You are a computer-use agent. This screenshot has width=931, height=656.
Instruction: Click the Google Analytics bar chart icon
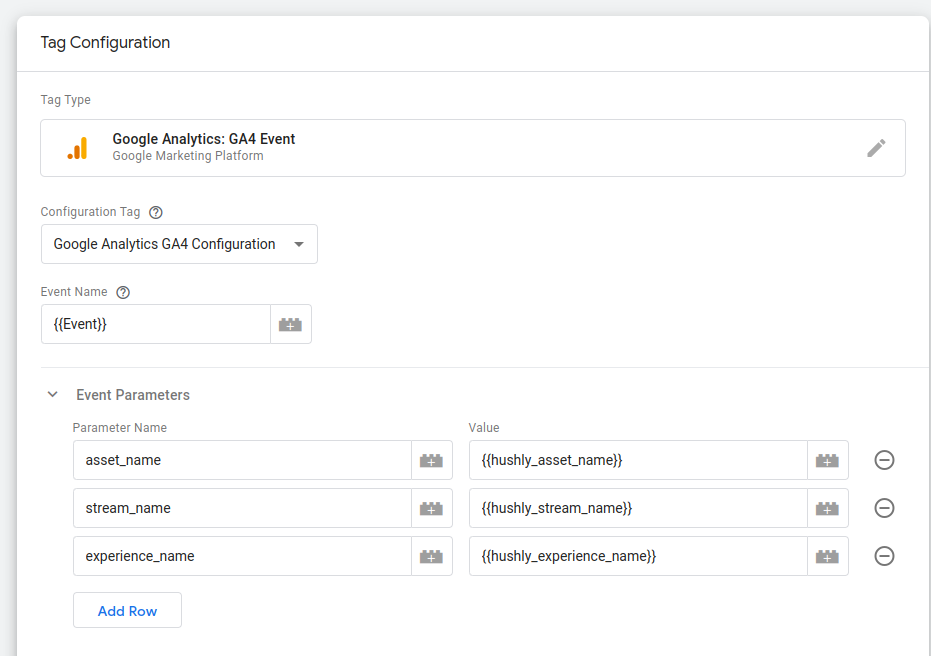(x=78, y=148)
